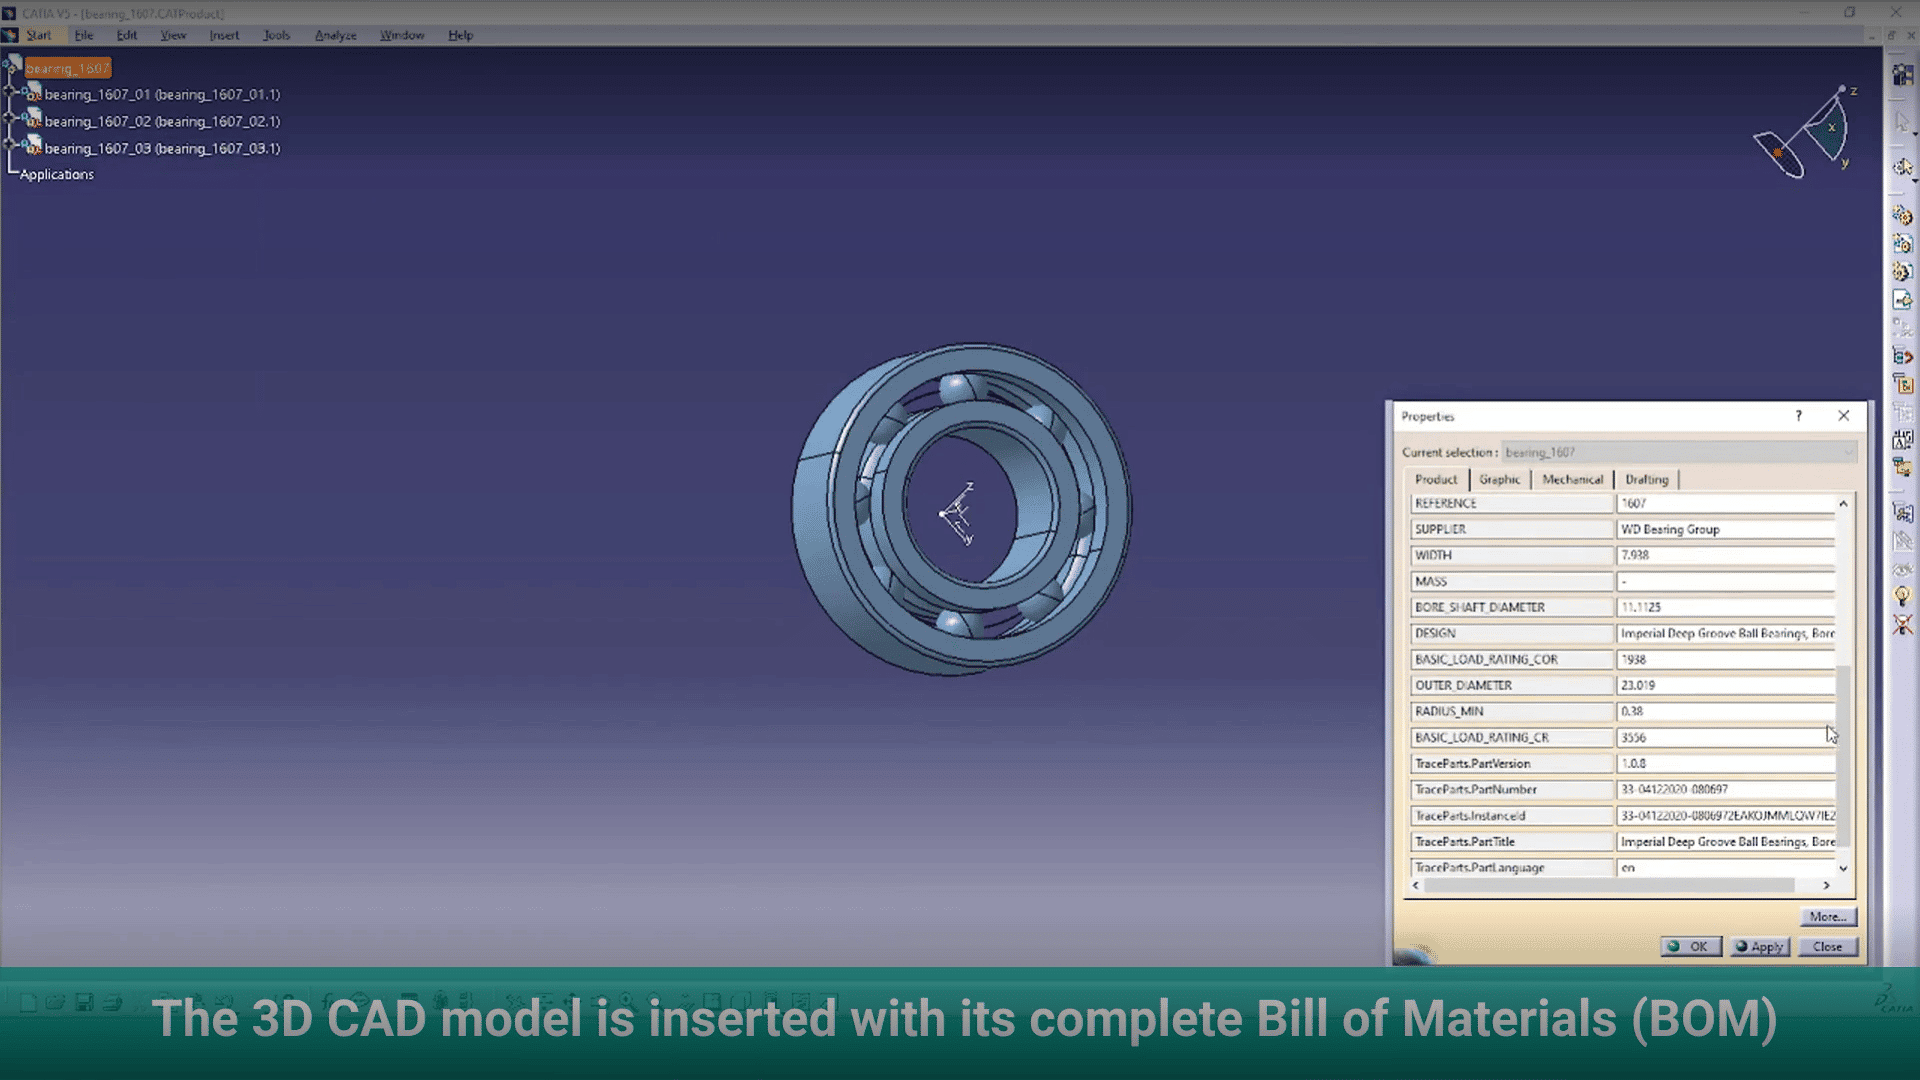The height and width of the screenshot is (1080, 1920).
Task: Click the yellow light bulb icon
Action: pyautogui.click(x=1902, y=596)
